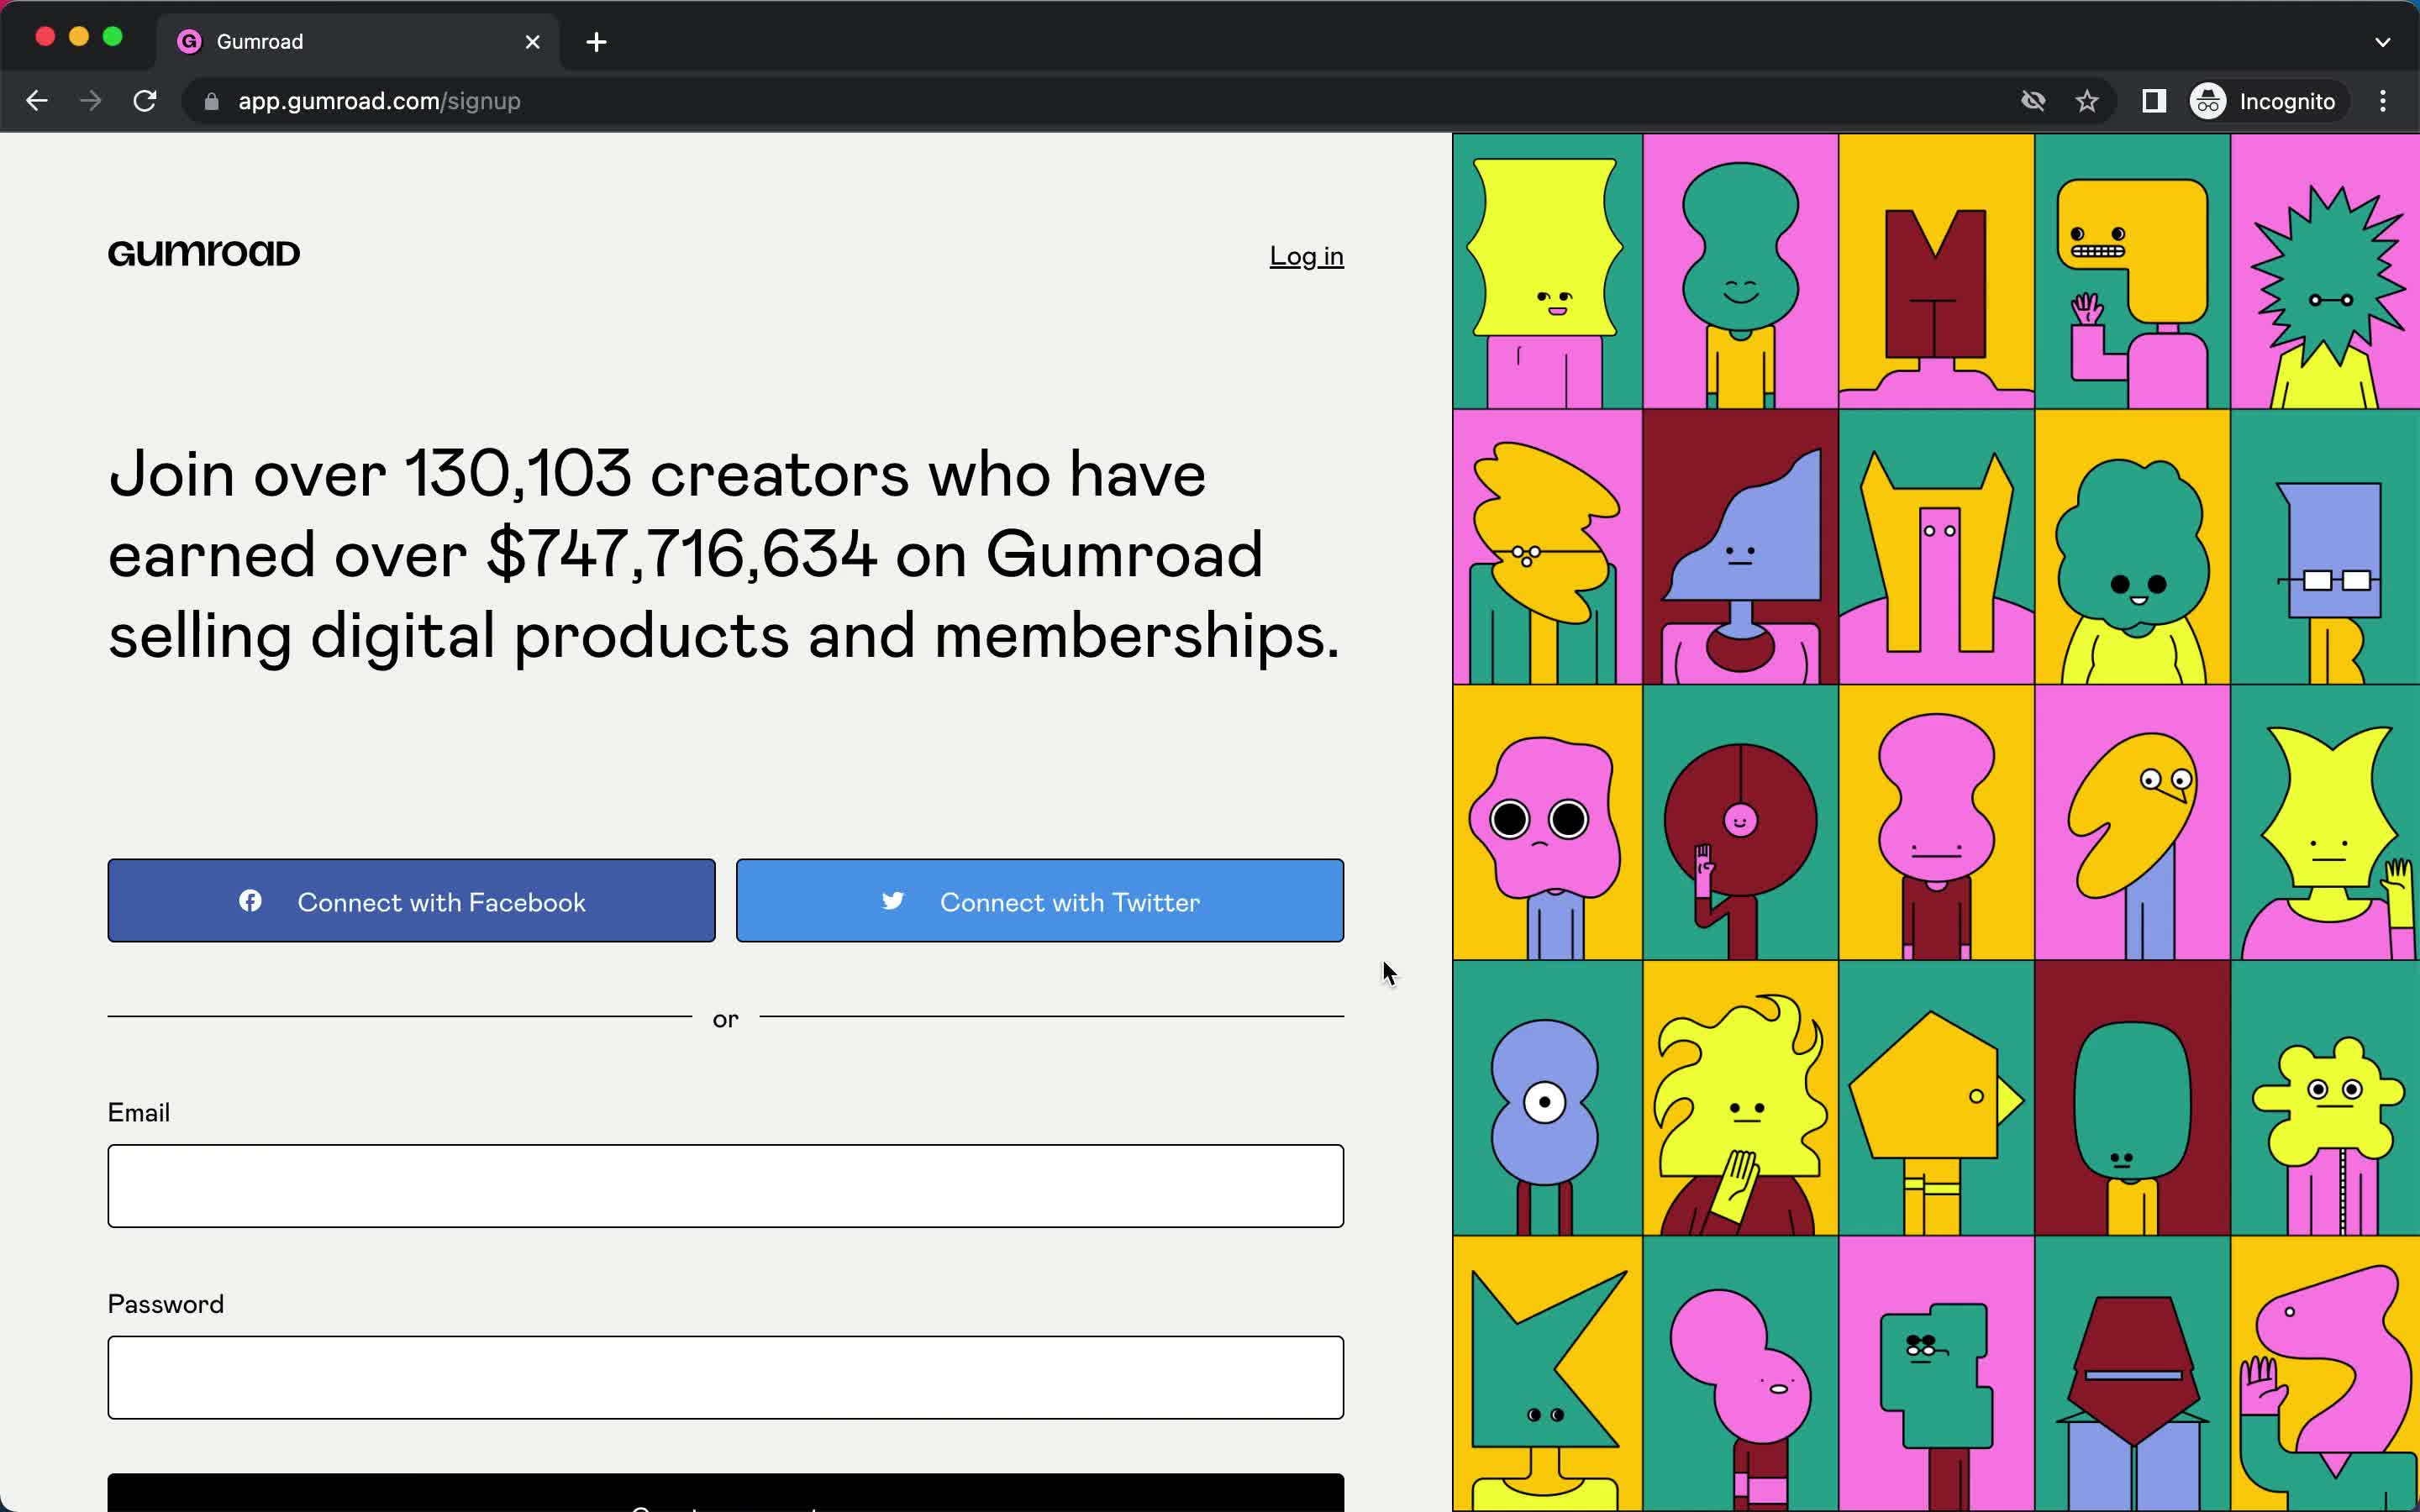2420x1512 pixels.
Task: Click the browser back arrow
Action: 37,101
